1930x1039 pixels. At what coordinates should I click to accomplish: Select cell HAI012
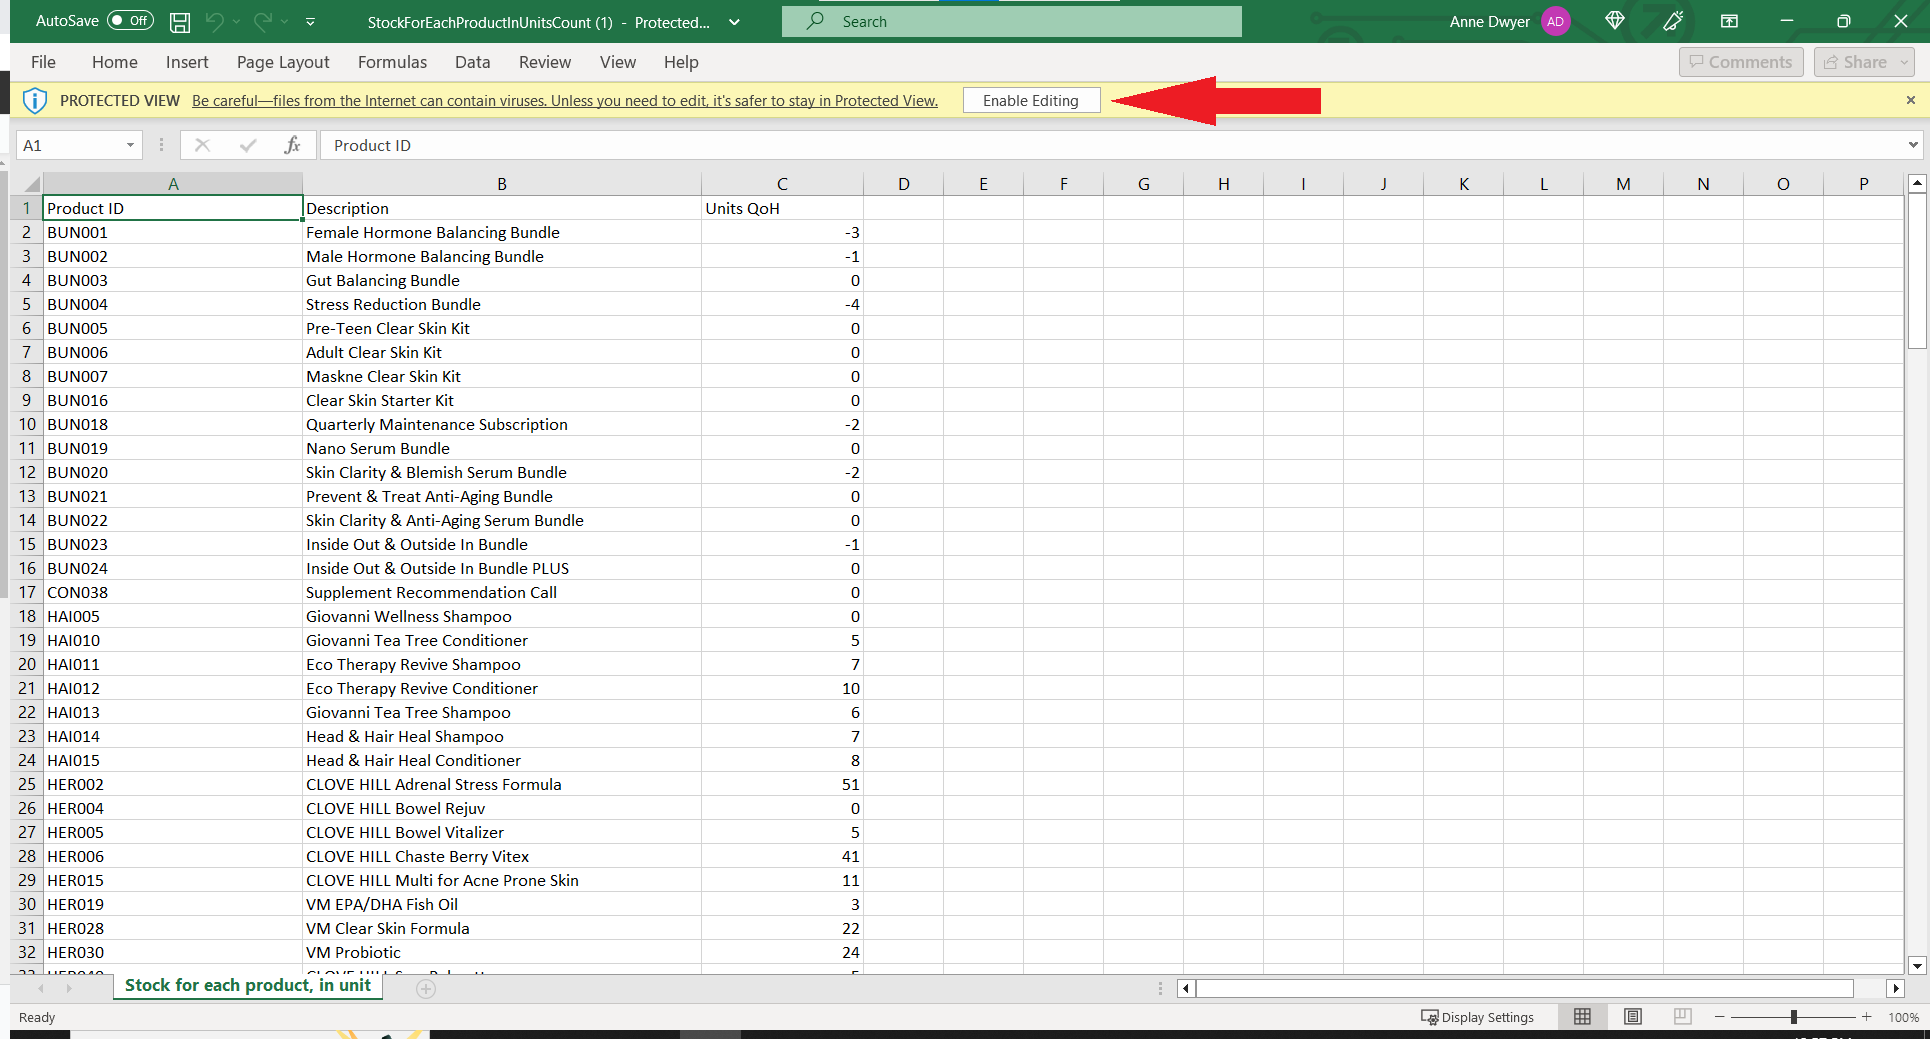point(173,688)
